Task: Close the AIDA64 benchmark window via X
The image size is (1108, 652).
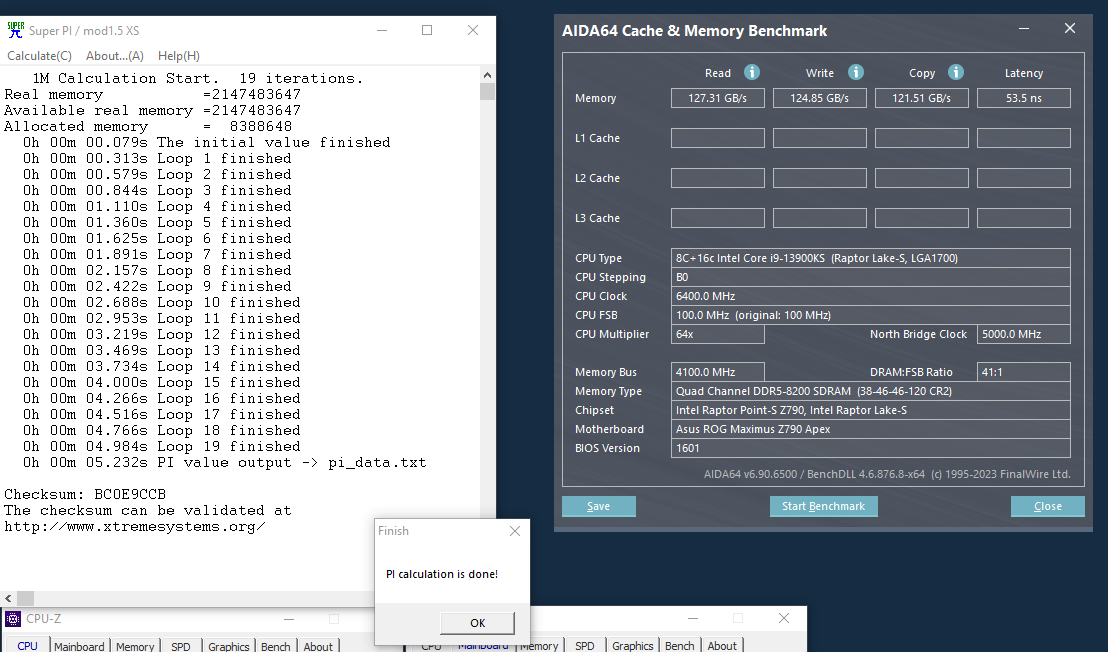Action: pos(1070,28)
